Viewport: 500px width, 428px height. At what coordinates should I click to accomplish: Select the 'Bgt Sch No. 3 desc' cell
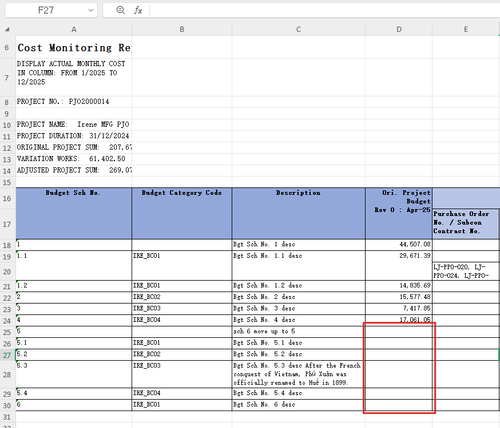click(x=298, y=309)
